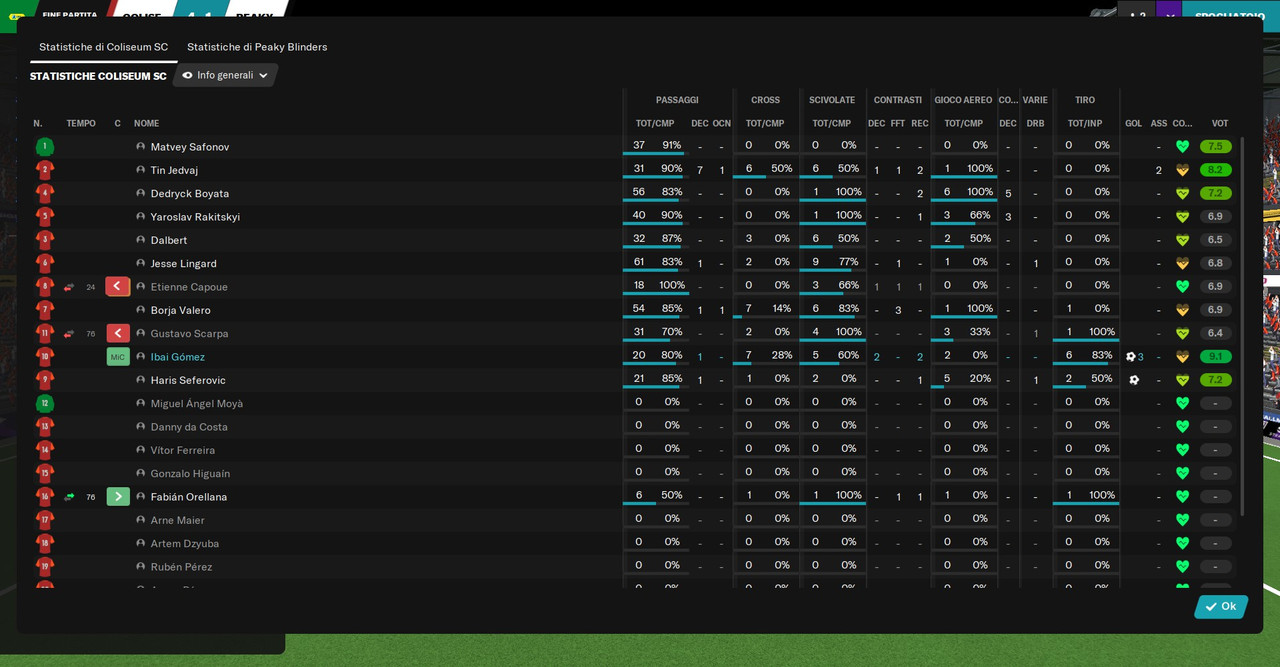The image size is (1280, 667).
Task: Switch to Statistiche di Peaky Blinders tab
Action: click(257, 47)
